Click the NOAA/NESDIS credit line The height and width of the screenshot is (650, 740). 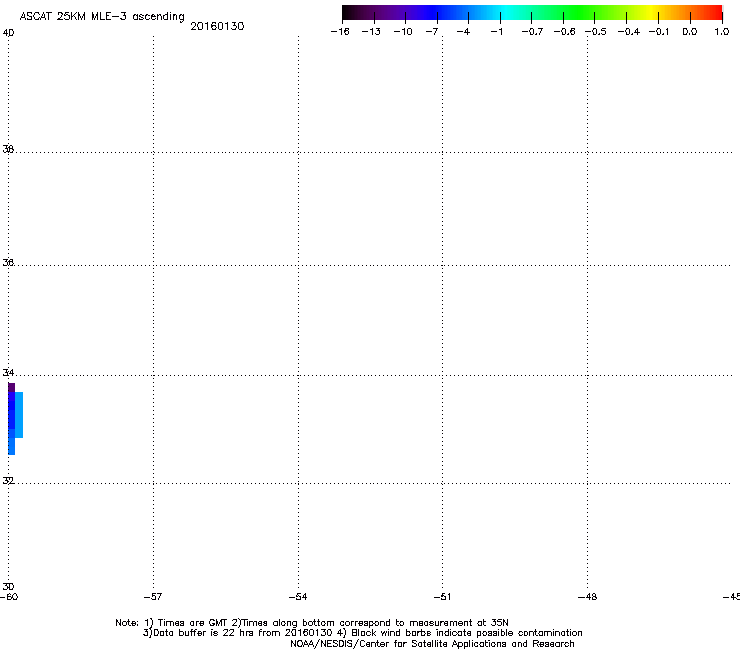432,644
